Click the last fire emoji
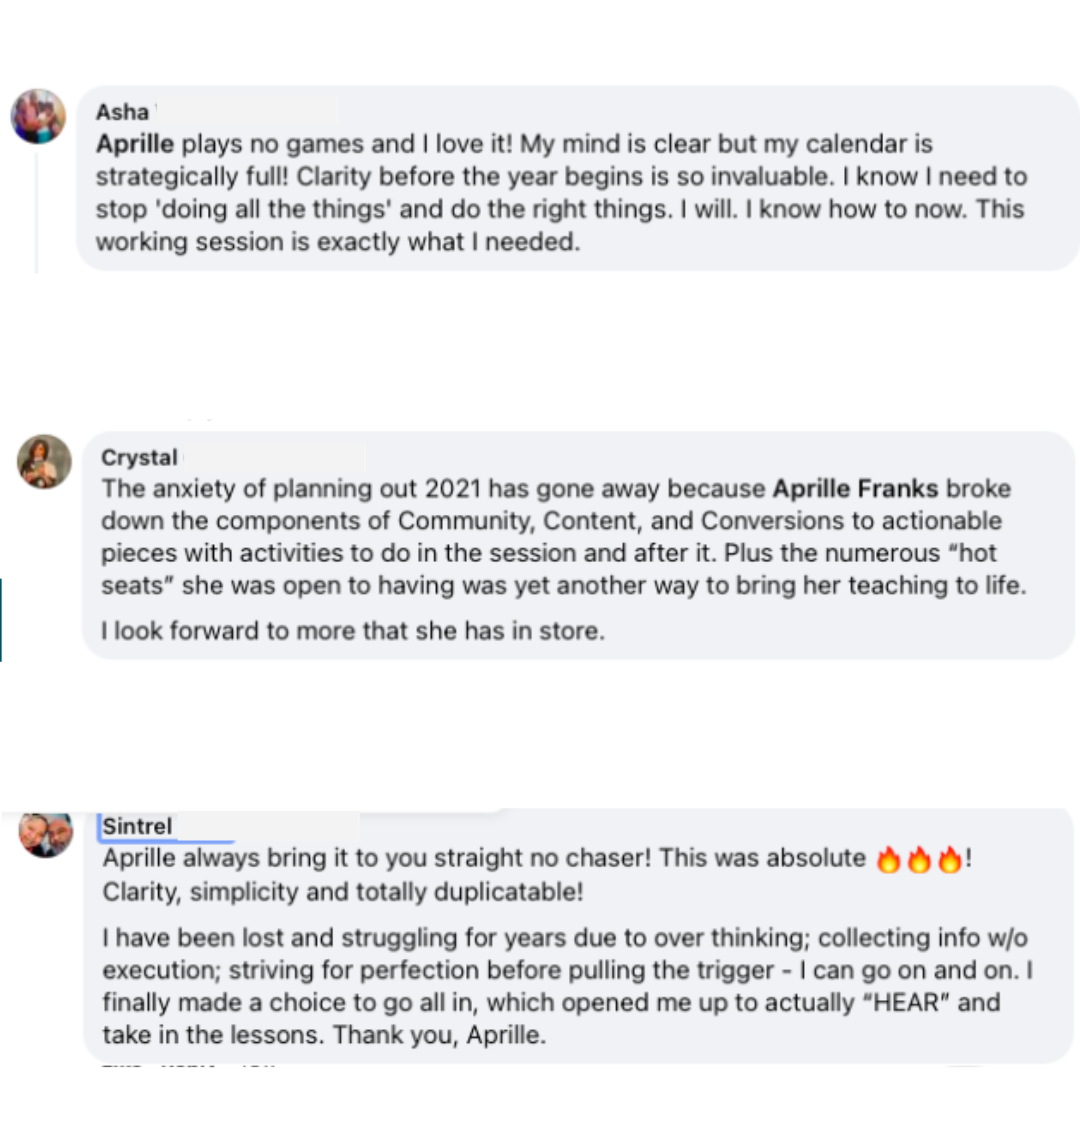The width and height of the screenshot is (1080, 1138). [949, 859]
